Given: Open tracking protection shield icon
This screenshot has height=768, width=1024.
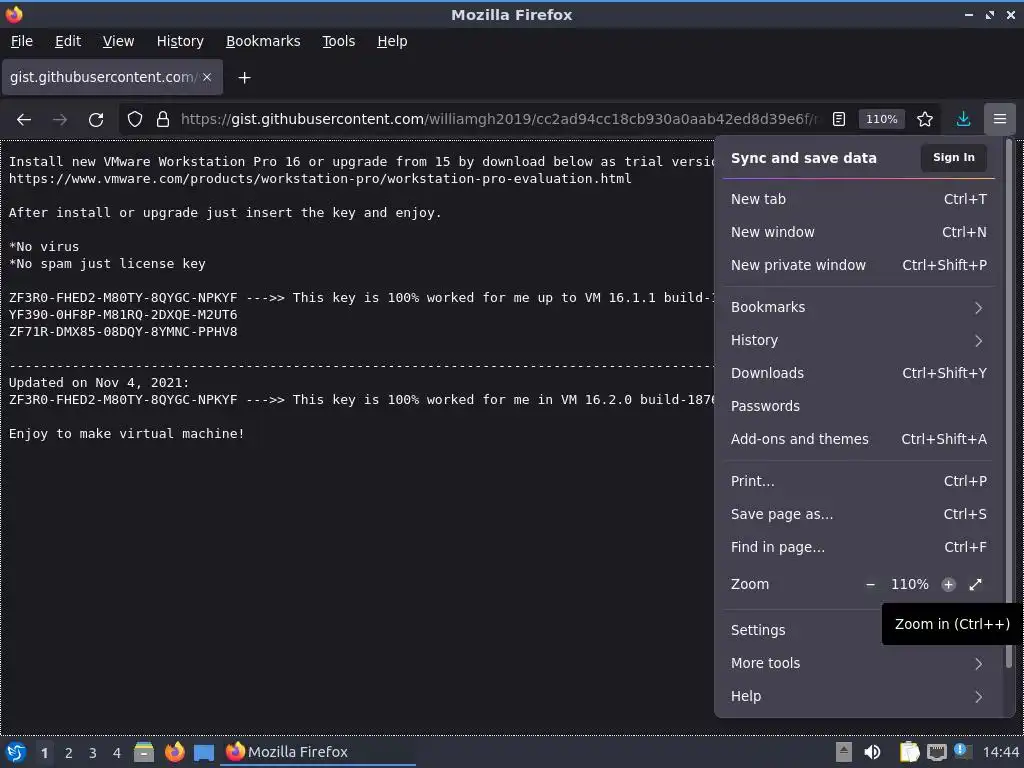Looking at the screenshot, I should pos(135,119).
